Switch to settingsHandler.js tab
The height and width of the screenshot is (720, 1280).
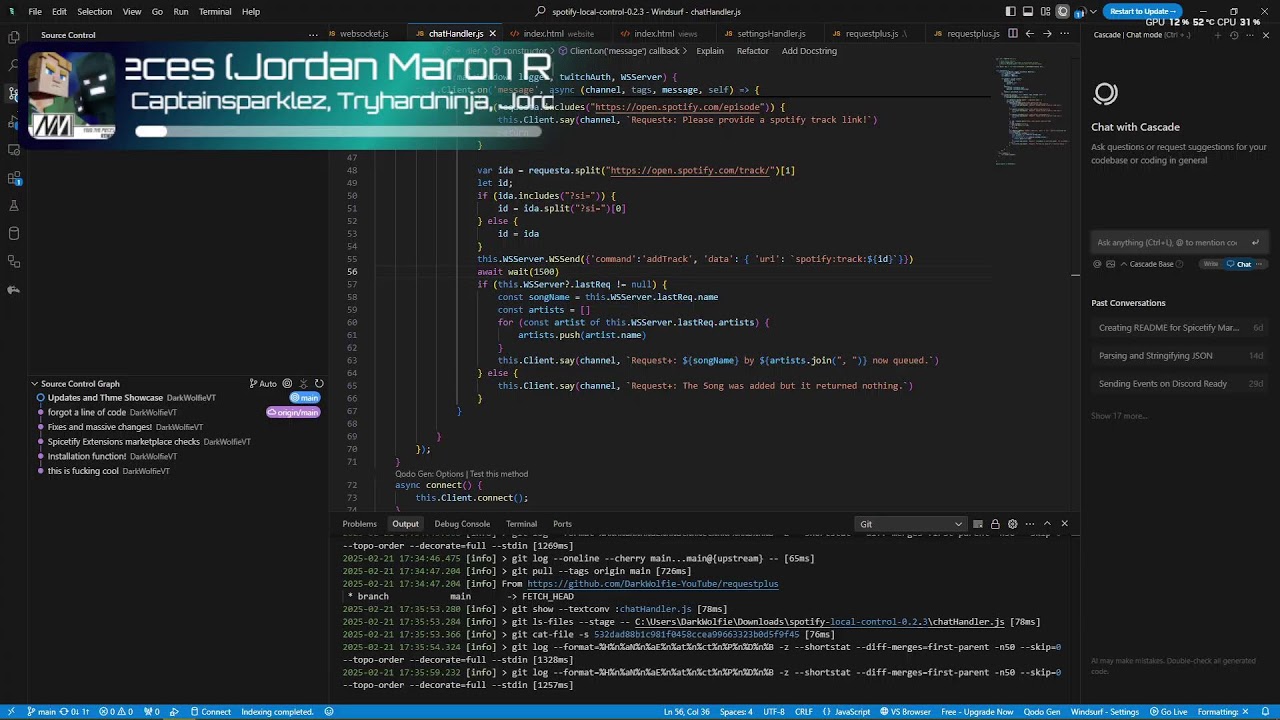click(x=771, y=34)
